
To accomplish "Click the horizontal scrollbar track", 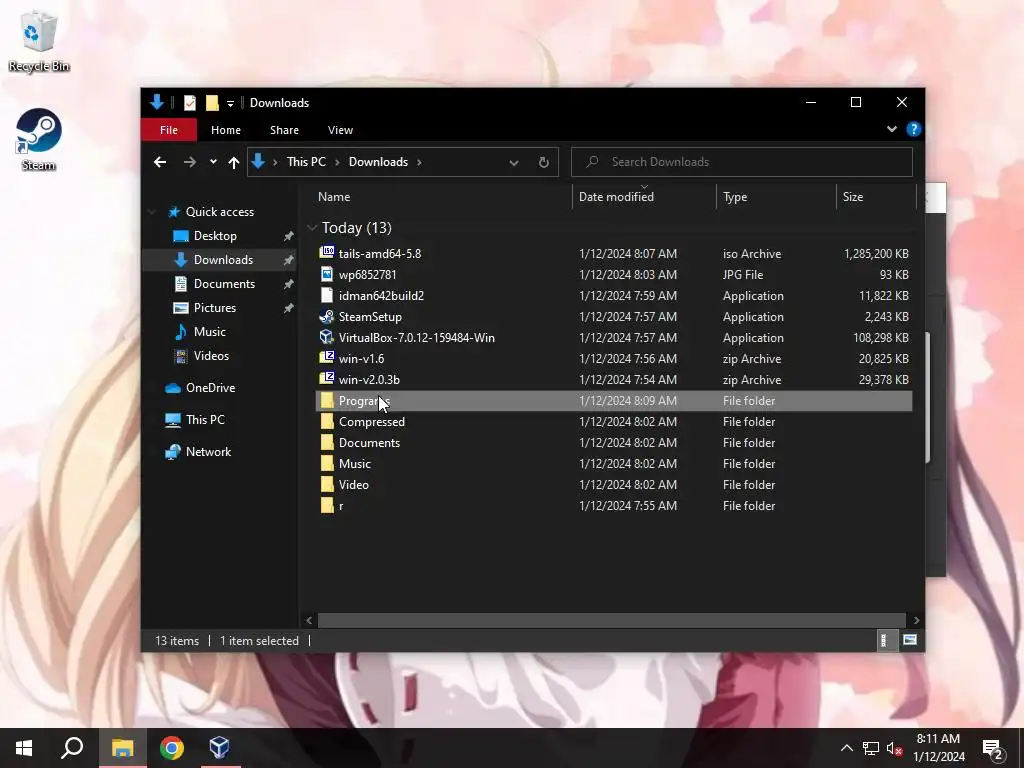I will (x=611, y=620).
